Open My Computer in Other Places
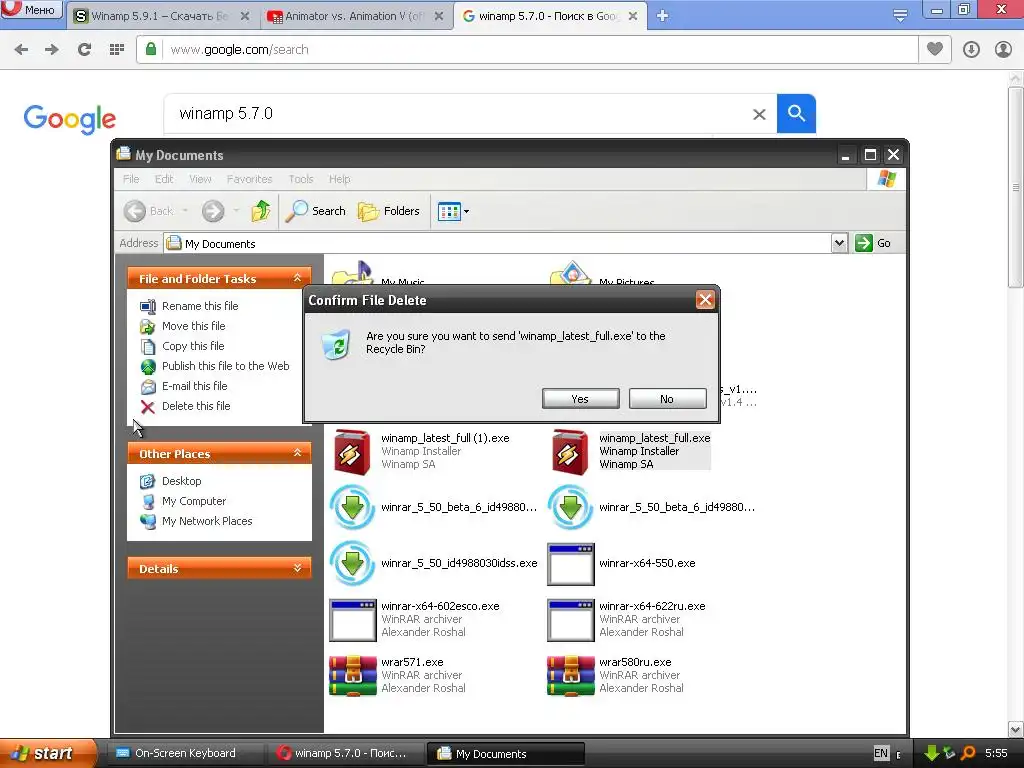Image resolution: width=1024 pixels, height=768 pixels. click(x=194, y=501)
